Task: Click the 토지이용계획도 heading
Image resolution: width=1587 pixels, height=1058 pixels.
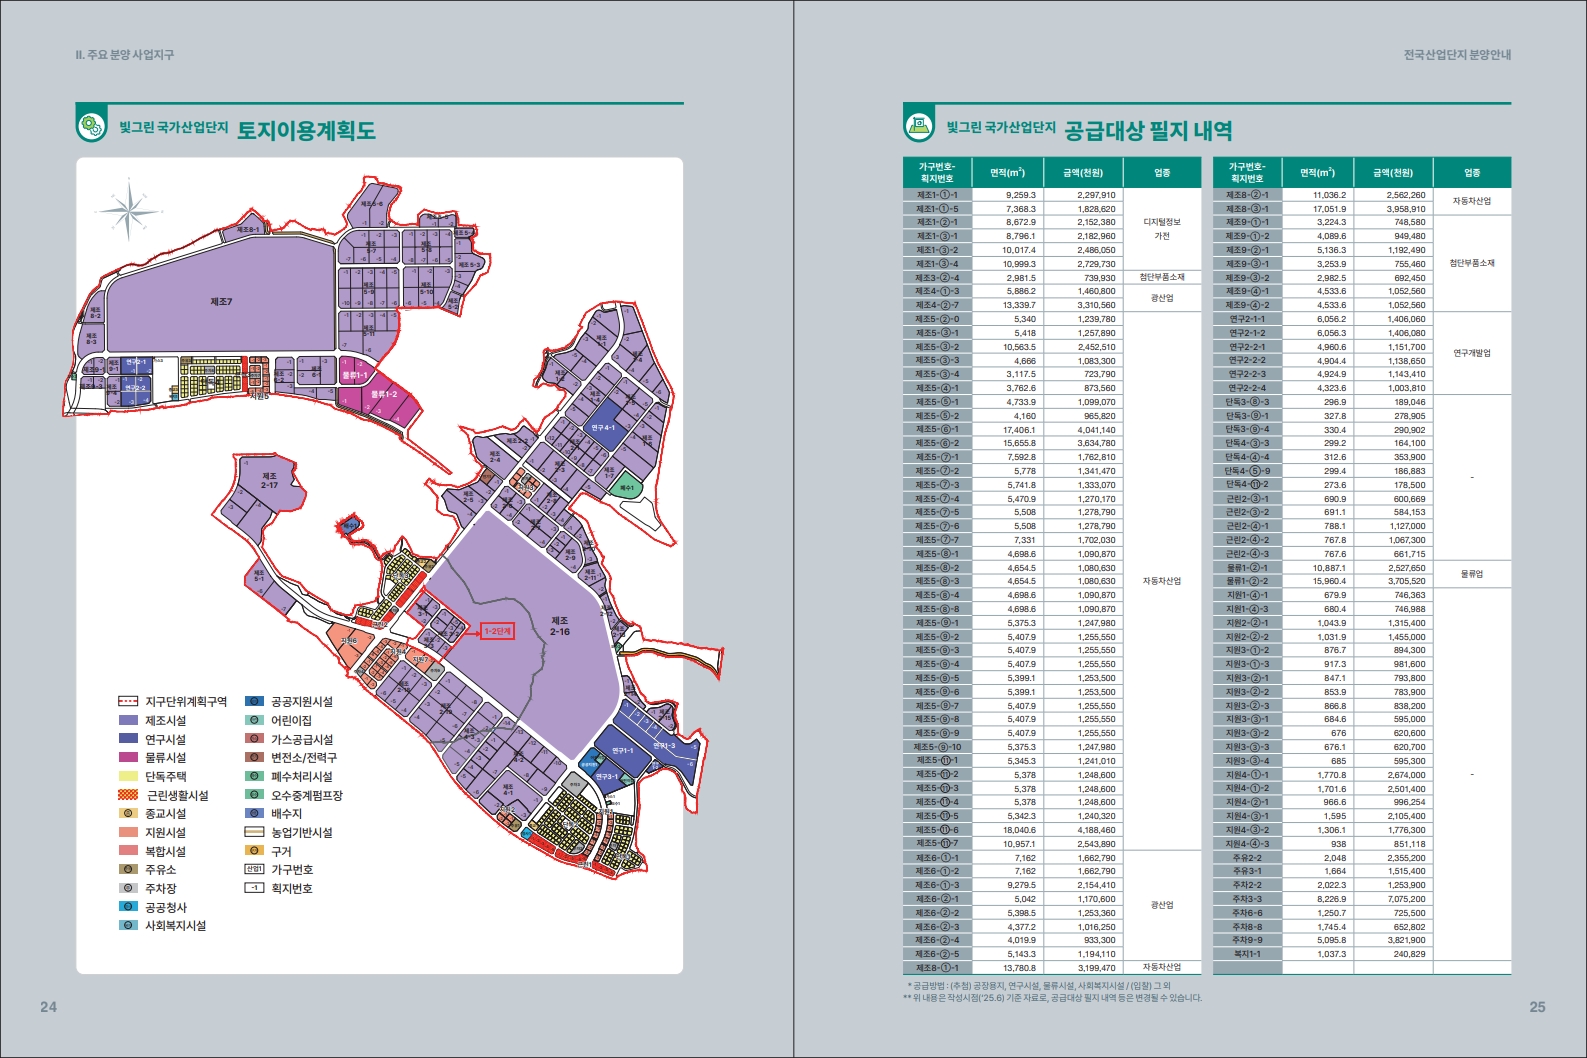Action: point(306,130)
